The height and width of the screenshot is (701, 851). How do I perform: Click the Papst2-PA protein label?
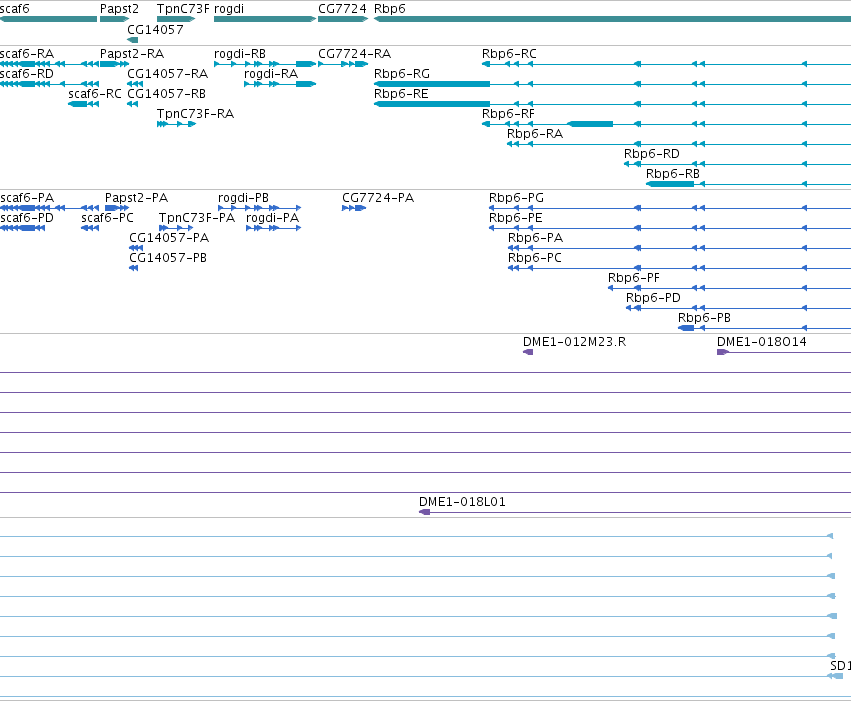pyautogui.click(x=136, y=197)
